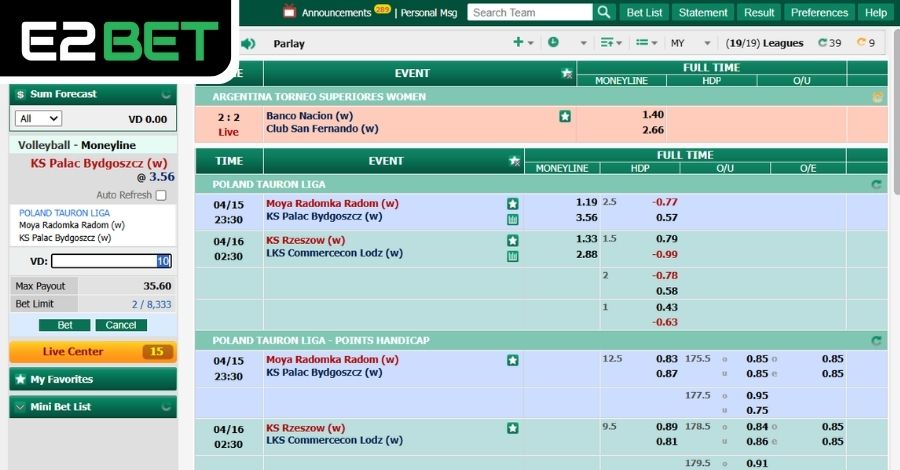Screen dimensions: 900x470
Task: Open stats icon for Moya Radomka Radom match
Action: (x=513, y=219)
